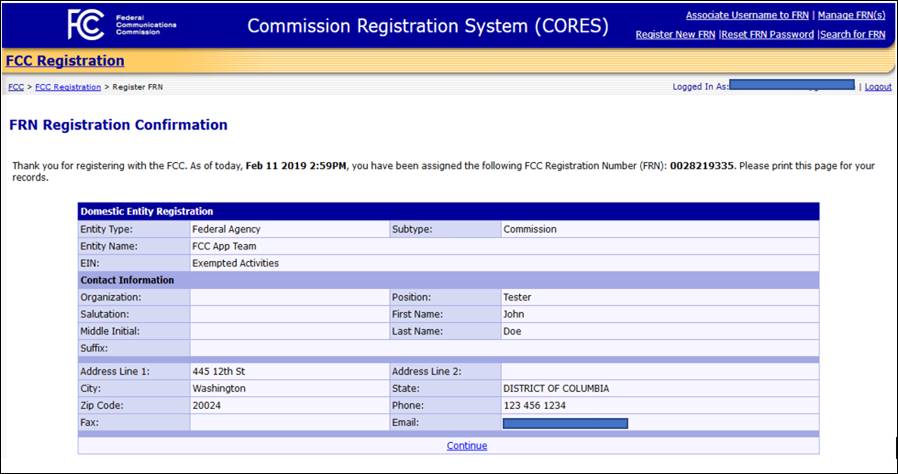Open FCC Registration breadcrumb link
898x474 pixels.
[68, 87]
